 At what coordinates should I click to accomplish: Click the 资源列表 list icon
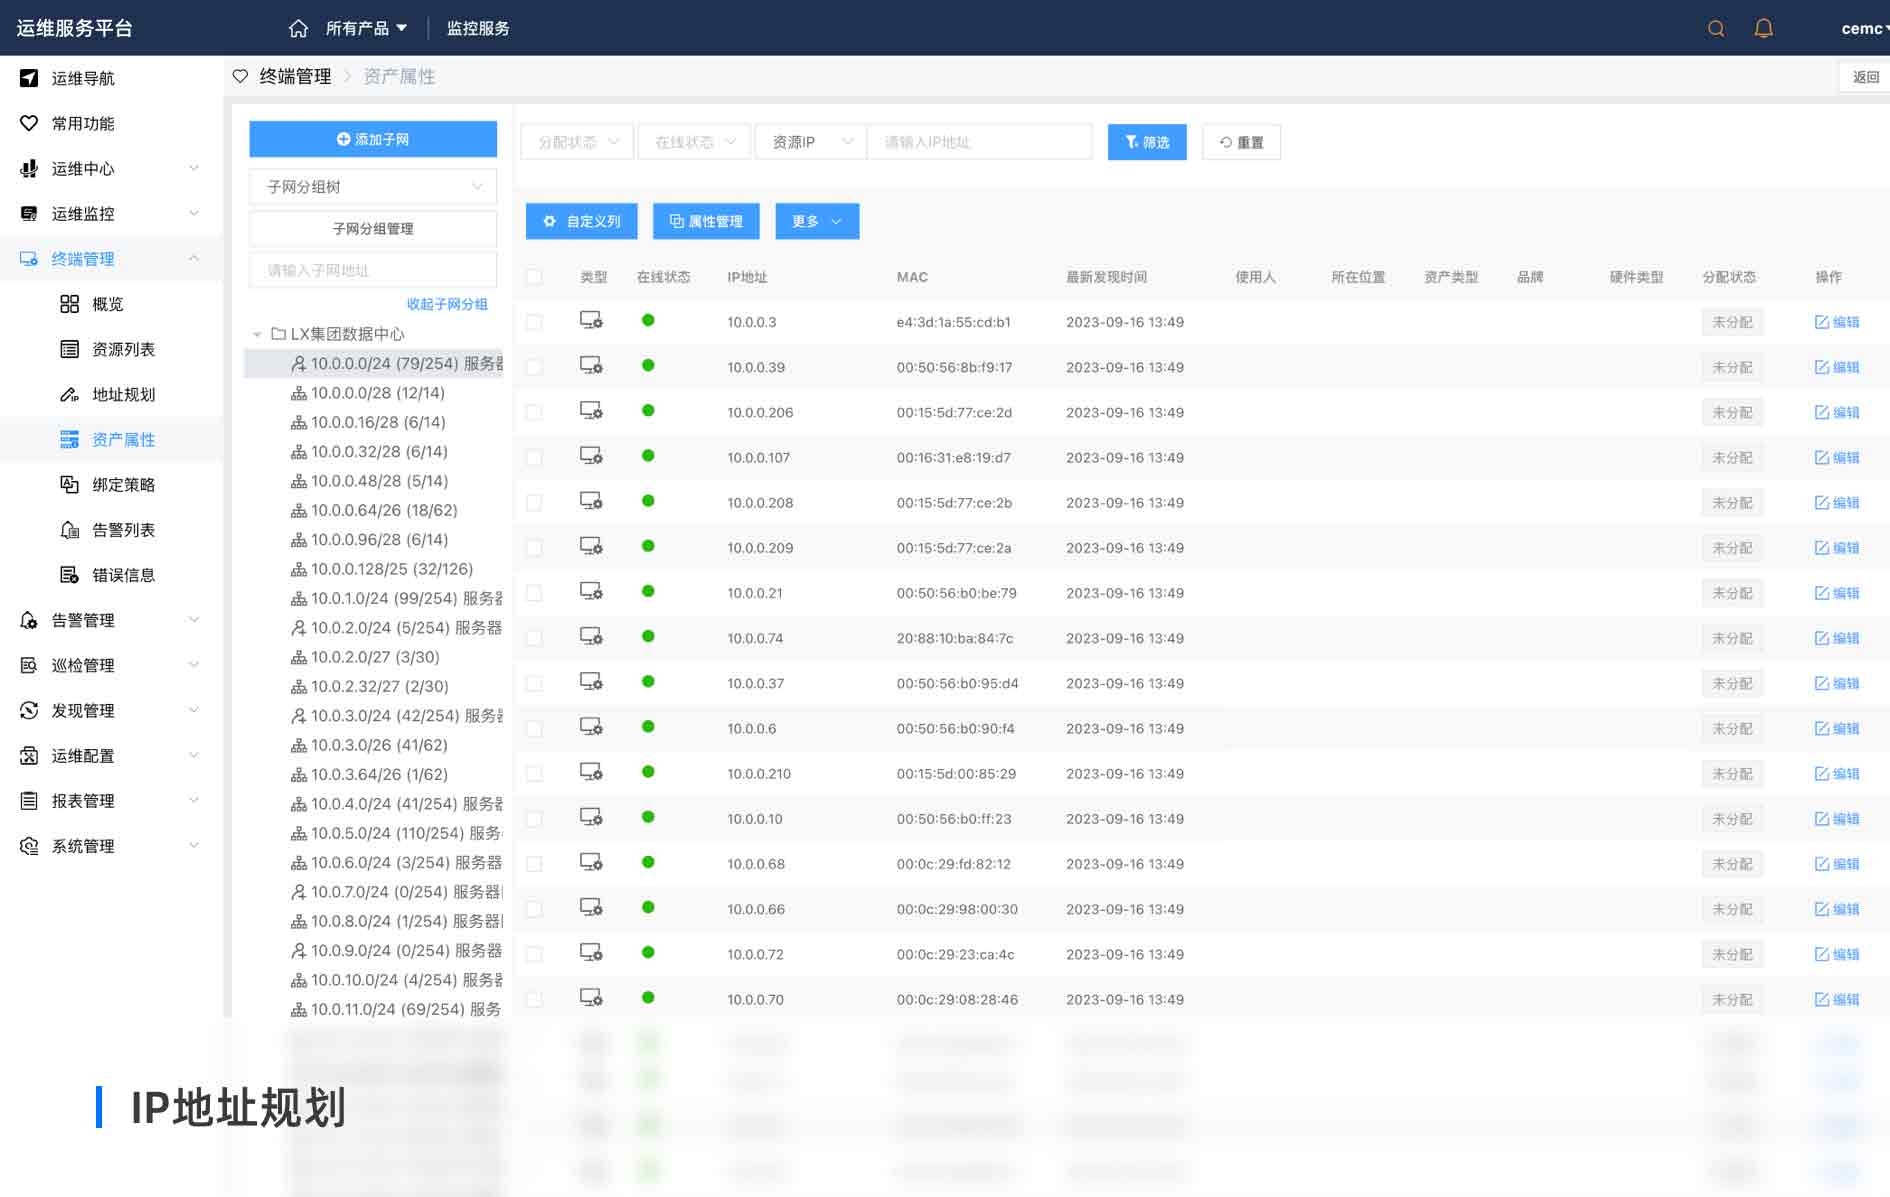(x=69, y=349)
